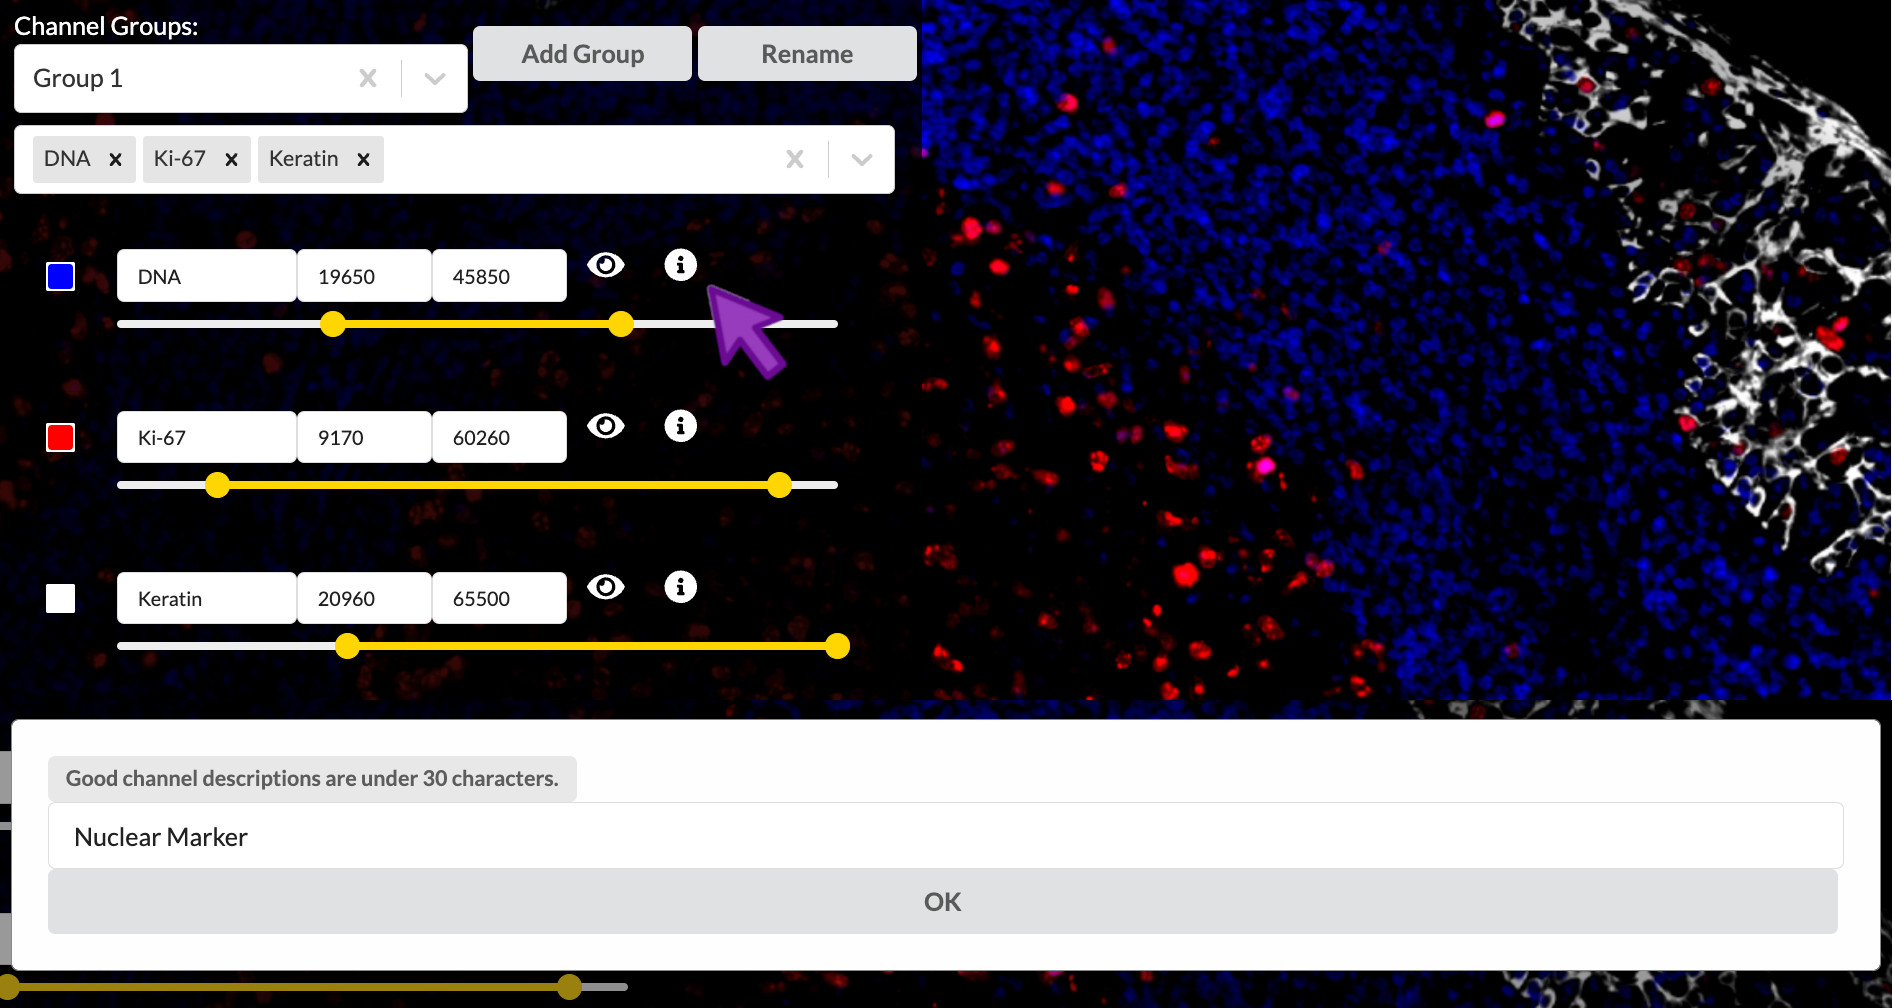1892x1008 pixels.
Task: Toggle Keratin channel visibility eye
Action: pos(605,587)
